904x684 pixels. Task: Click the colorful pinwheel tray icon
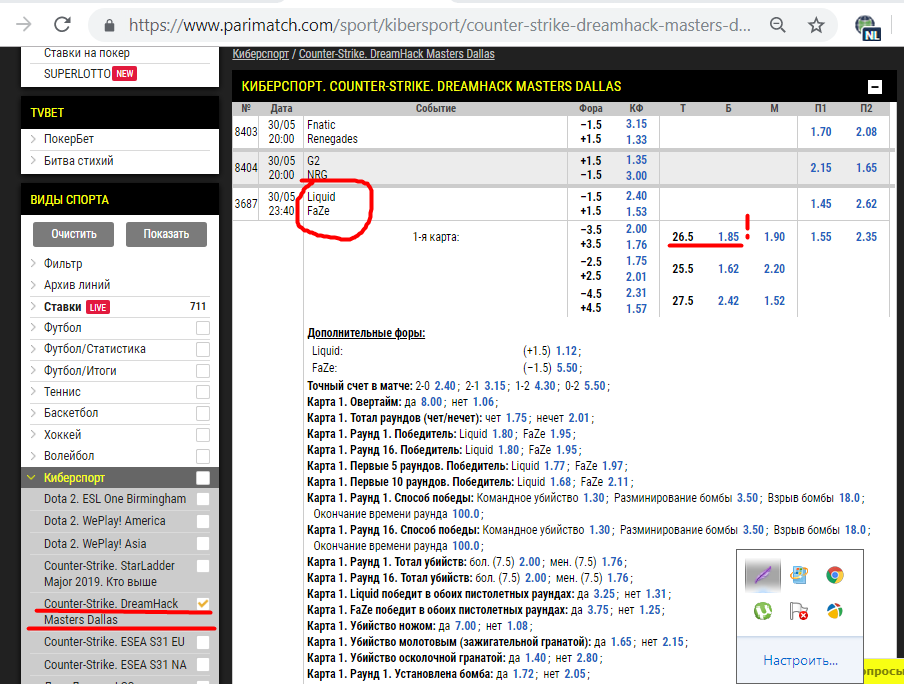coord(834,611)
